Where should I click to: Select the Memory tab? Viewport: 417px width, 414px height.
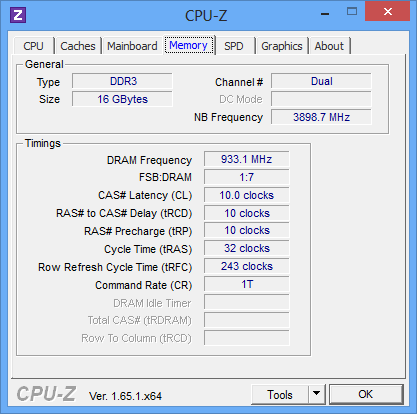click(x=189, y=45)
